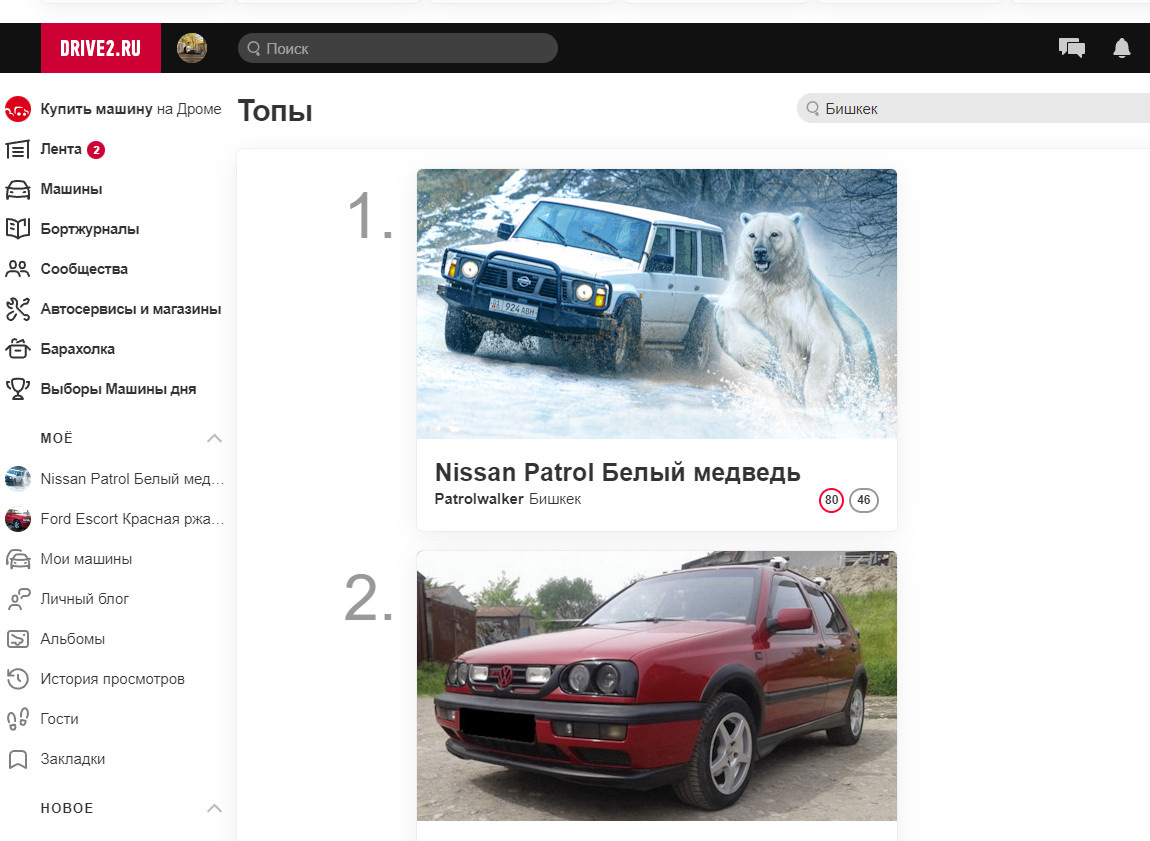
Task: Open Сообщества section
Action: click(x=84, y=269)
